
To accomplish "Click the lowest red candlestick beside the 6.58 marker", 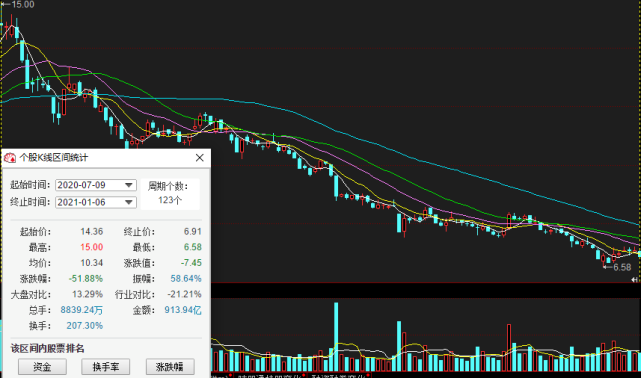I will (603, 259).
